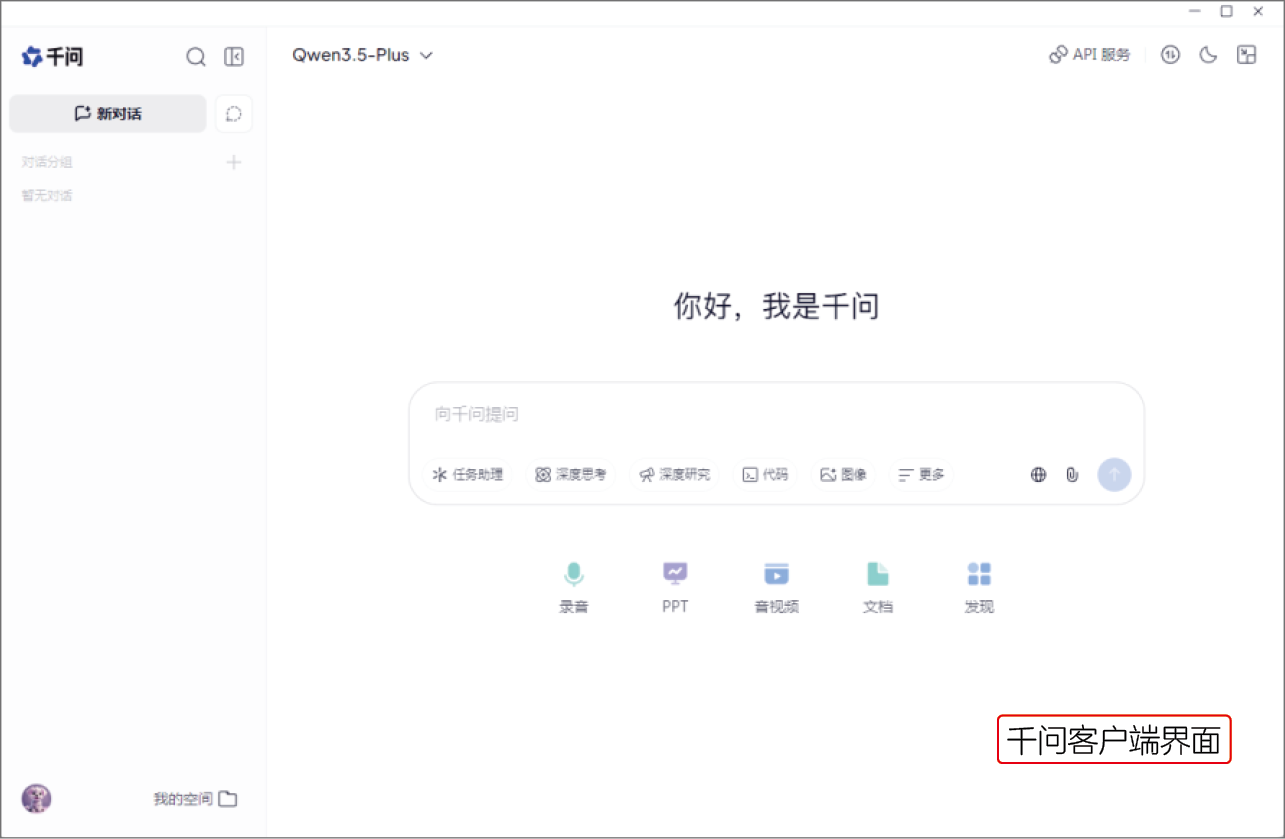Add a new 对话分组 with plus

pos(234,162)
